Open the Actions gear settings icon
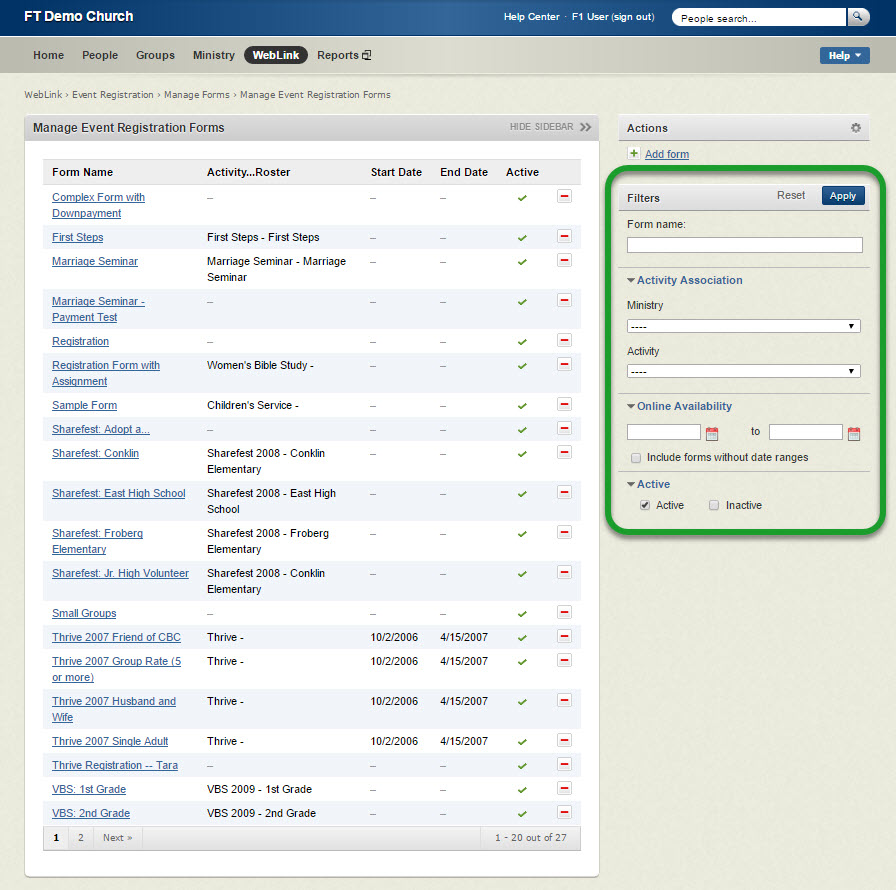Image resolution: width=896 pixels, height=890 pixels. [855, 128]
